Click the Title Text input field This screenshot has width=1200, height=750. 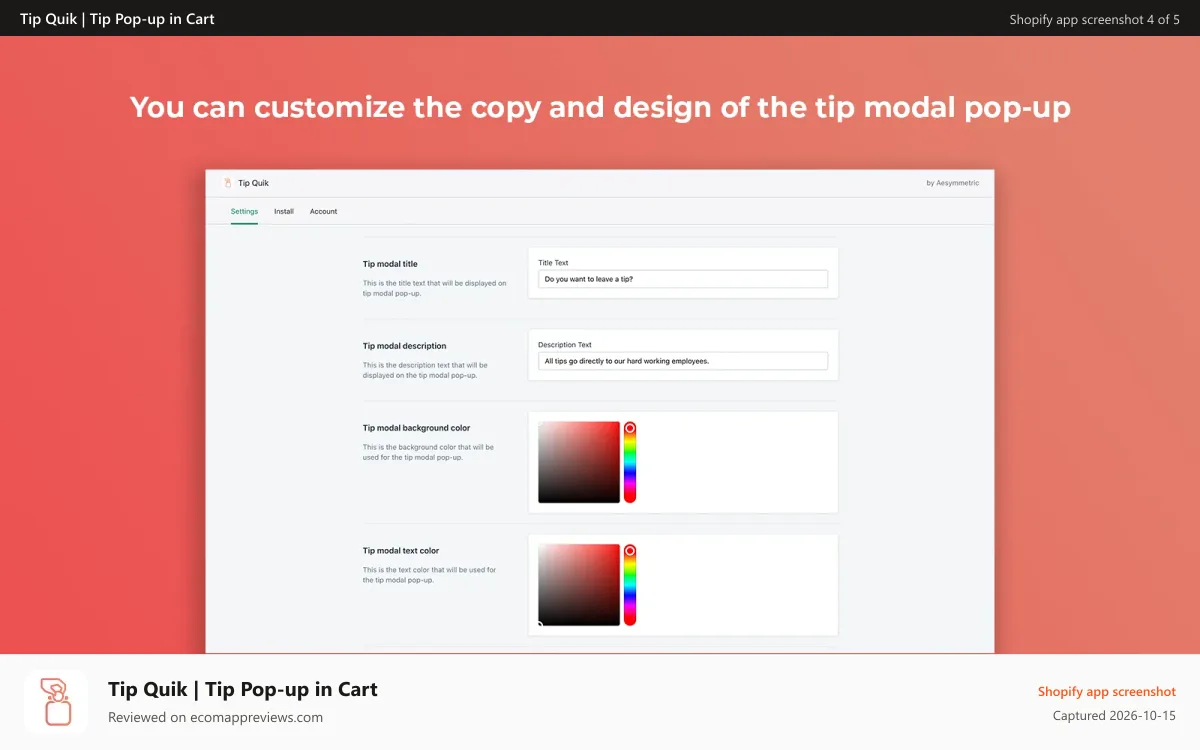coord(683,279)
